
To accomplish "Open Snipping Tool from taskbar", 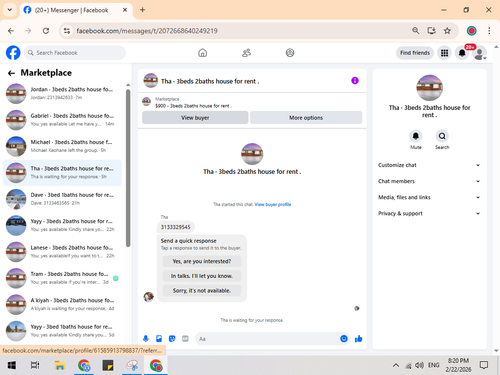I will point(132,365).
